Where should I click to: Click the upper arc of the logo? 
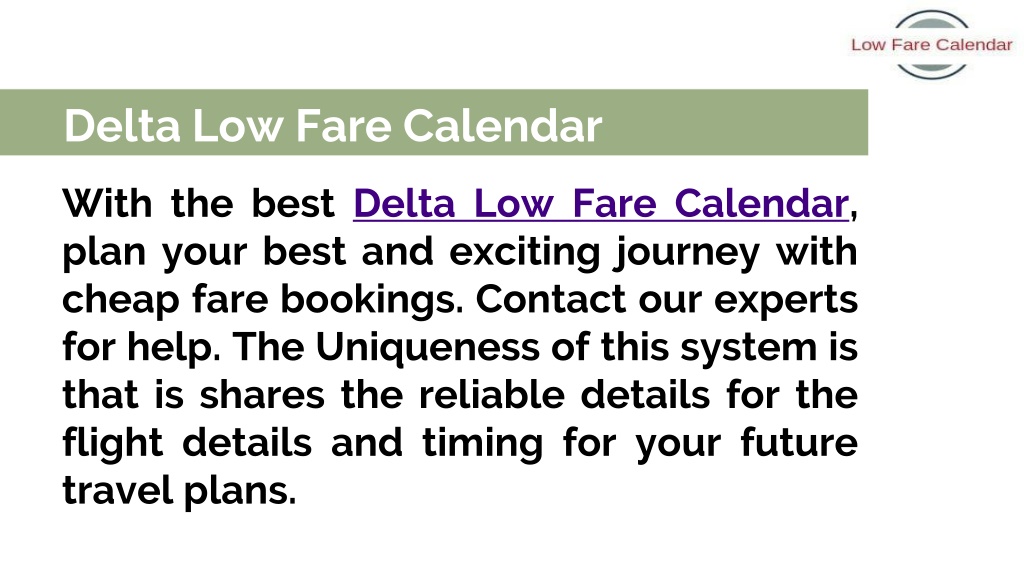[932, 21]
